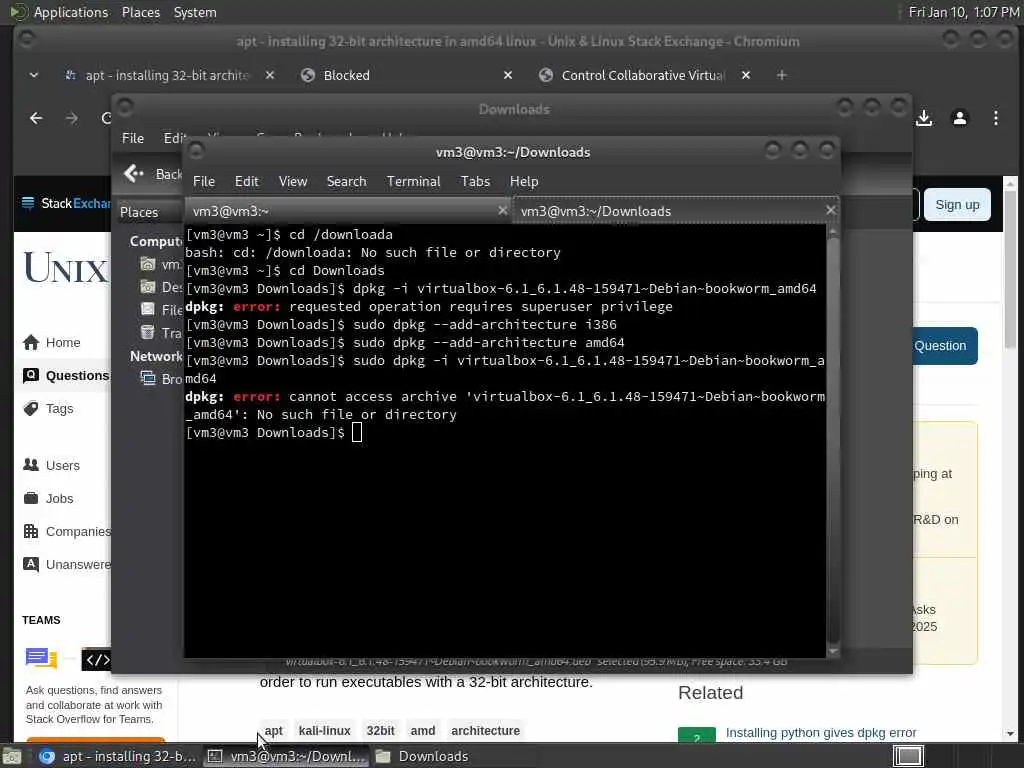The width and height of the screenshot is (1024, 768).
Task: Click the Home icon in sidebar
Action: pyautogui.click(x=31, y=342)
